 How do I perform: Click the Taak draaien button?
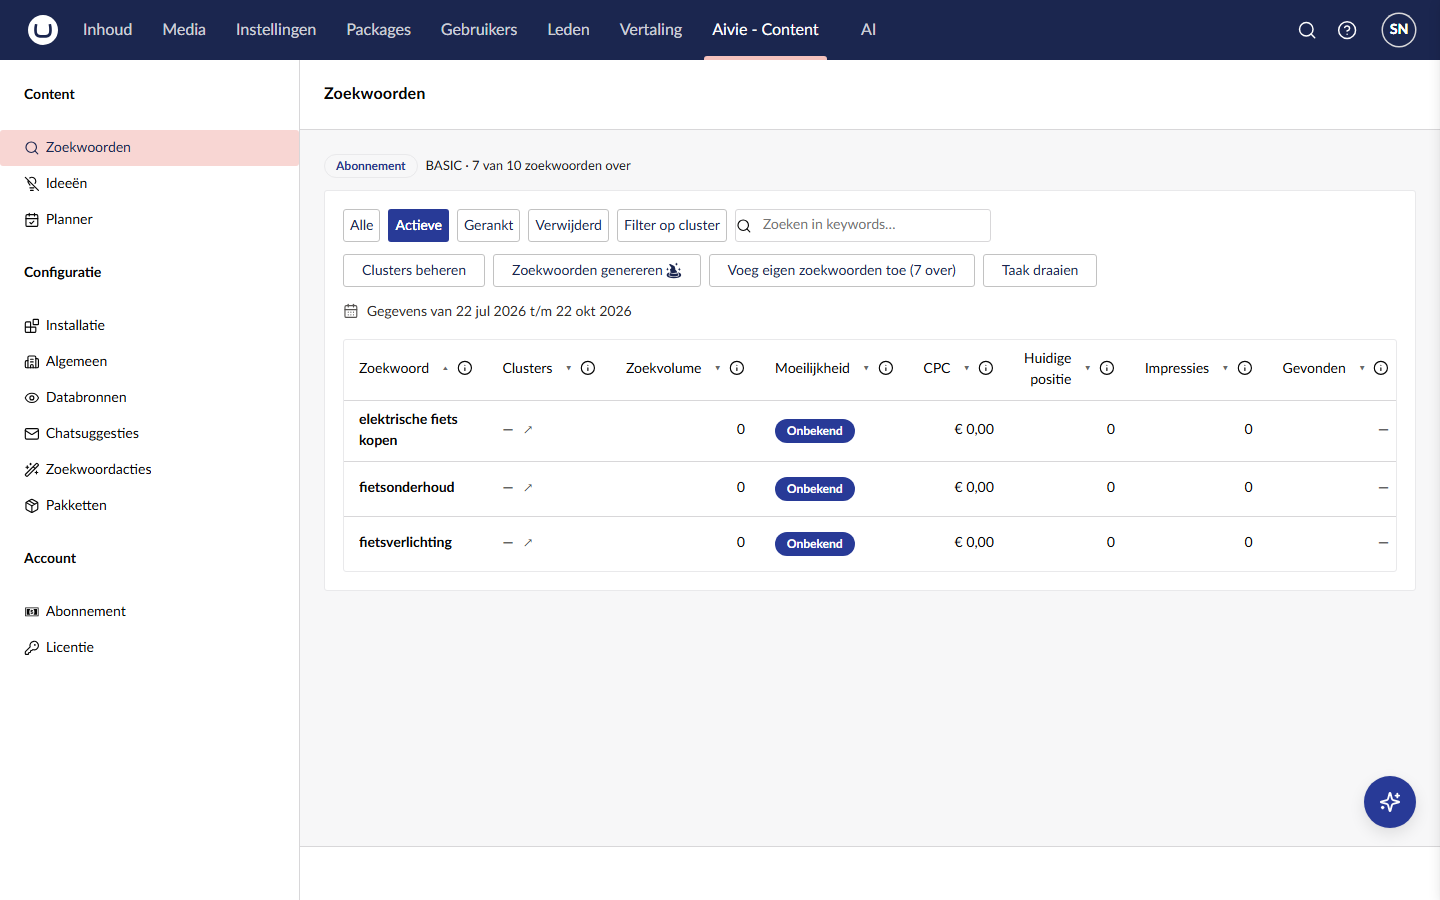click(x=1040, y=270)
